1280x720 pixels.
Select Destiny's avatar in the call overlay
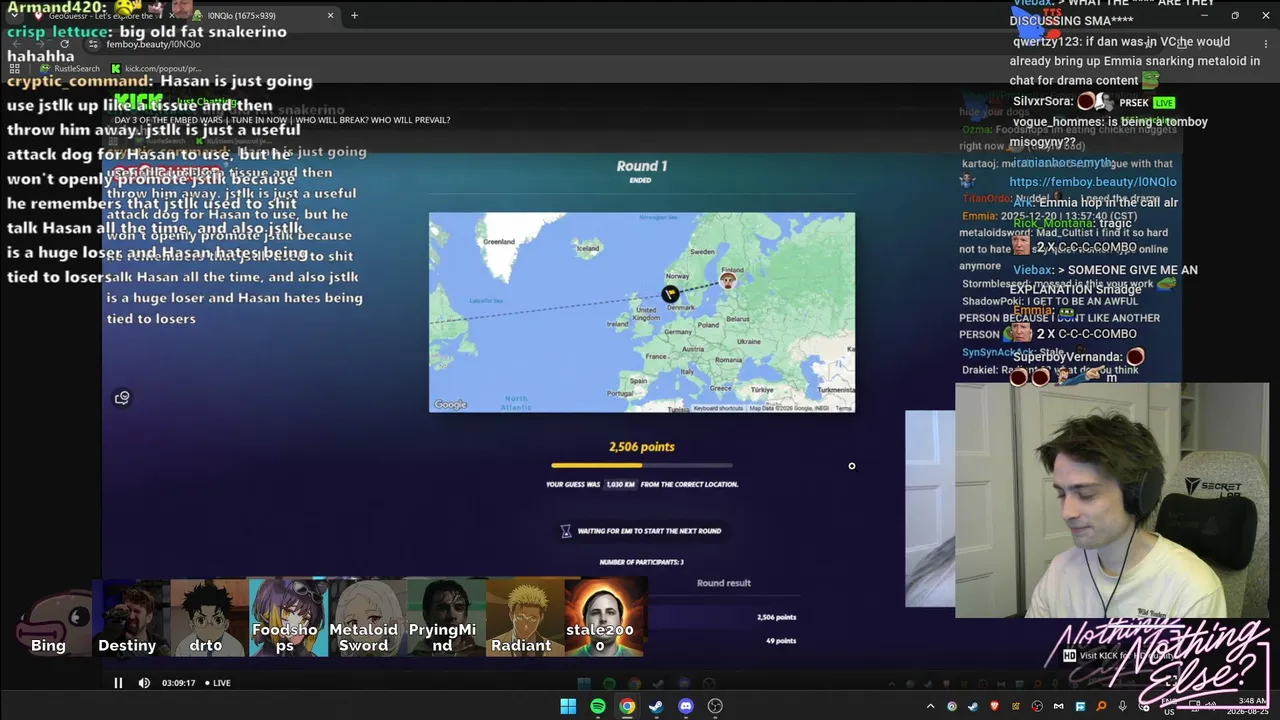click(x=131, y=617)
